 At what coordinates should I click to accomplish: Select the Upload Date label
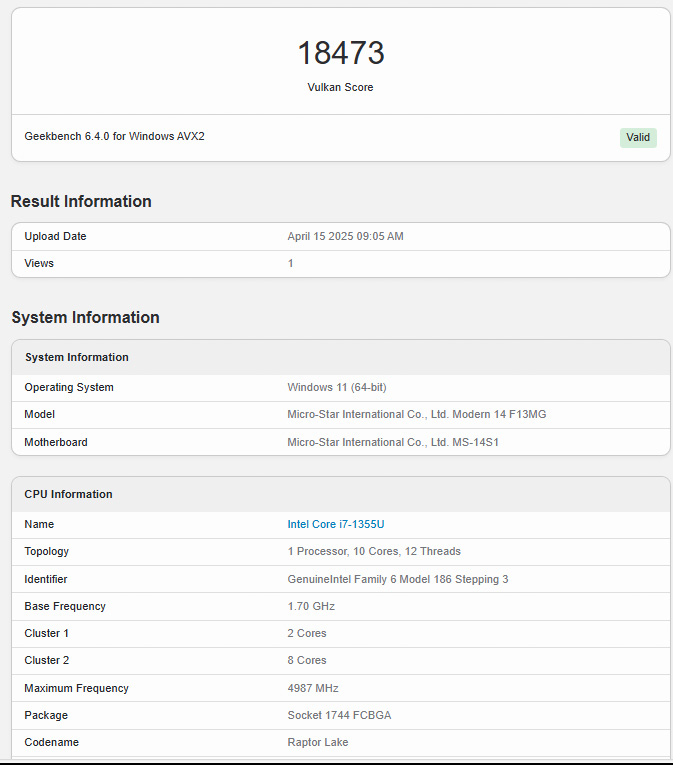point(55,236)
